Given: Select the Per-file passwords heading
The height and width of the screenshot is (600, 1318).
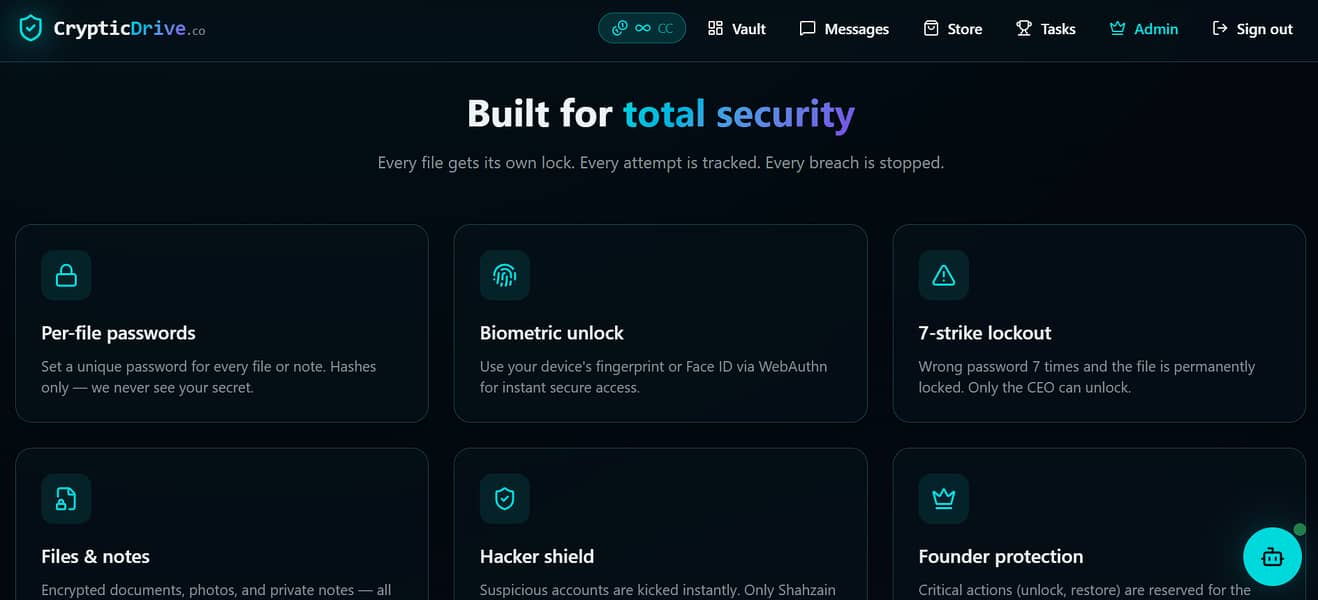Looking at the screenshot, I should (118, 333).
